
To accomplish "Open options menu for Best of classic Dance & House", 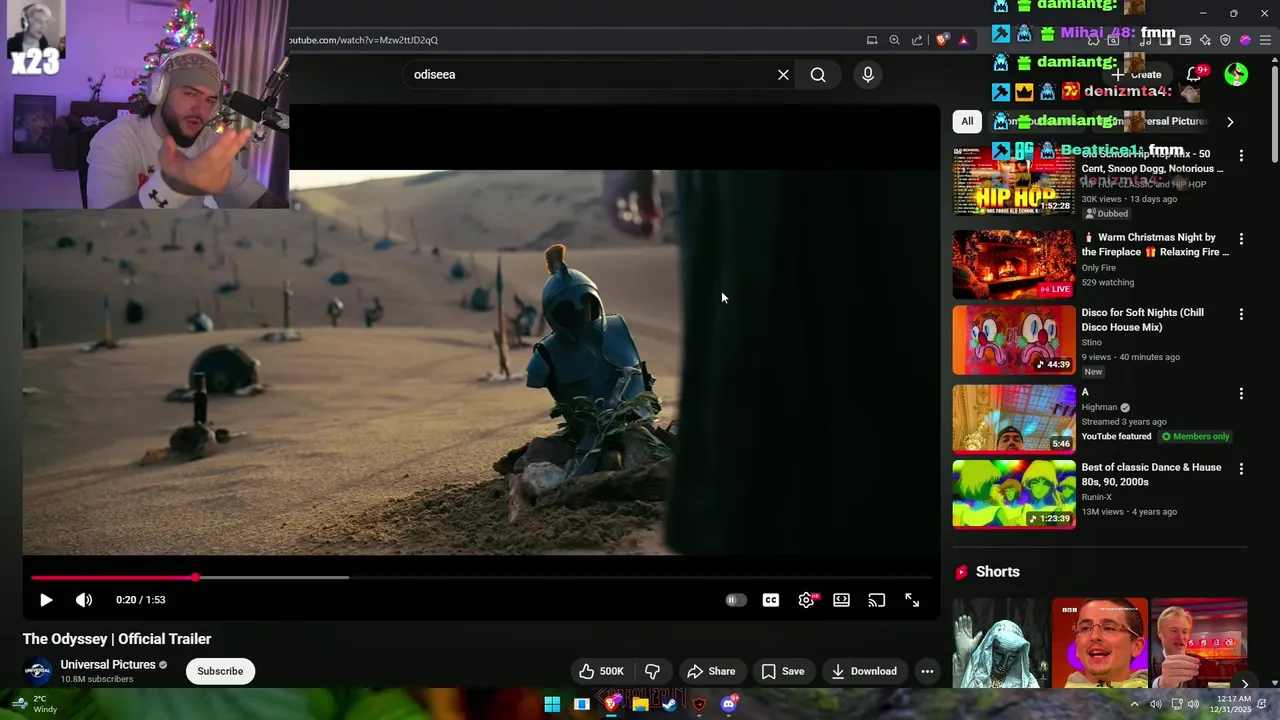I will pyautogui.click(x=1241, y=469).
